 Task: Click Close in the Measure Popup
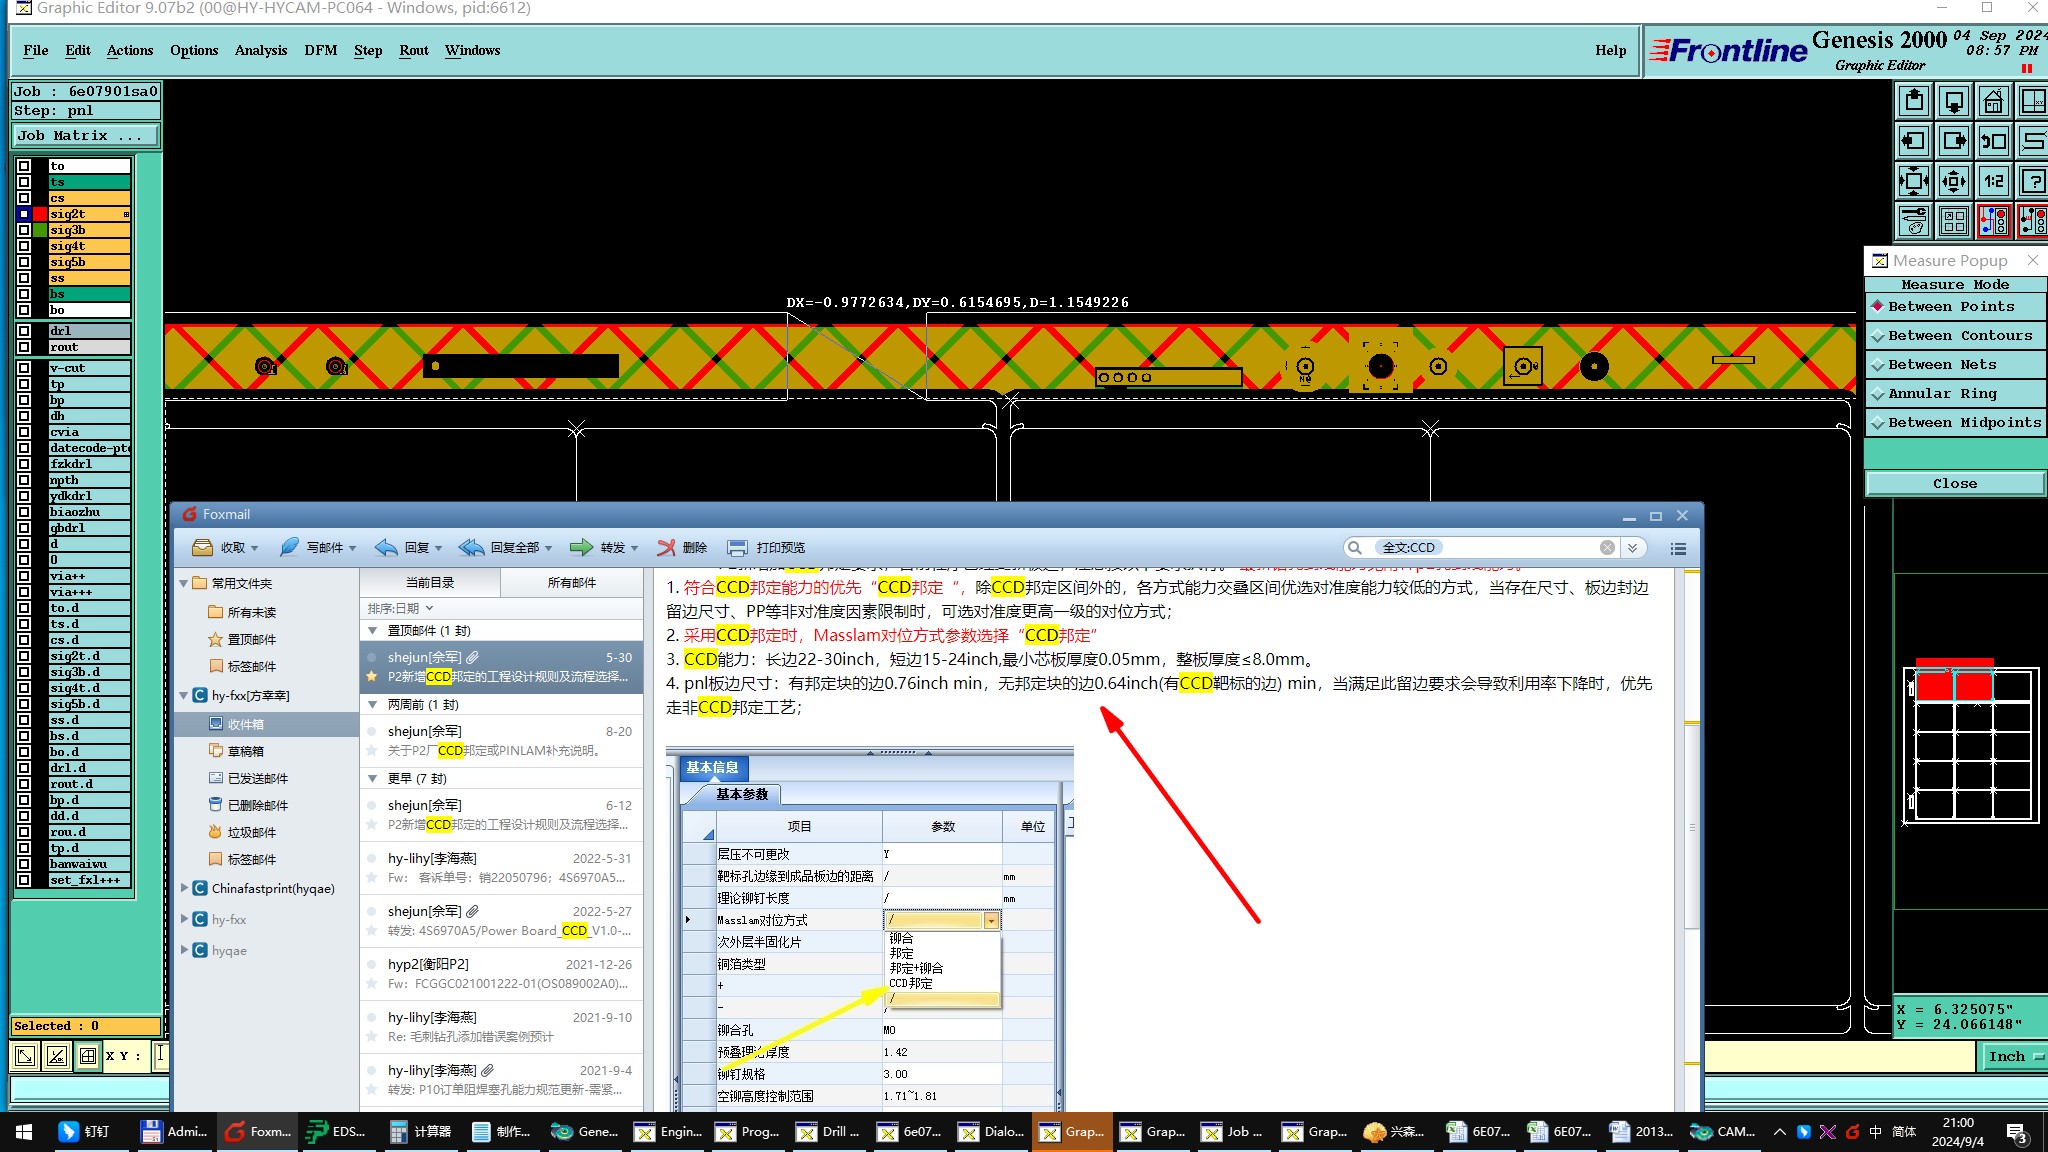[1954, 483]
